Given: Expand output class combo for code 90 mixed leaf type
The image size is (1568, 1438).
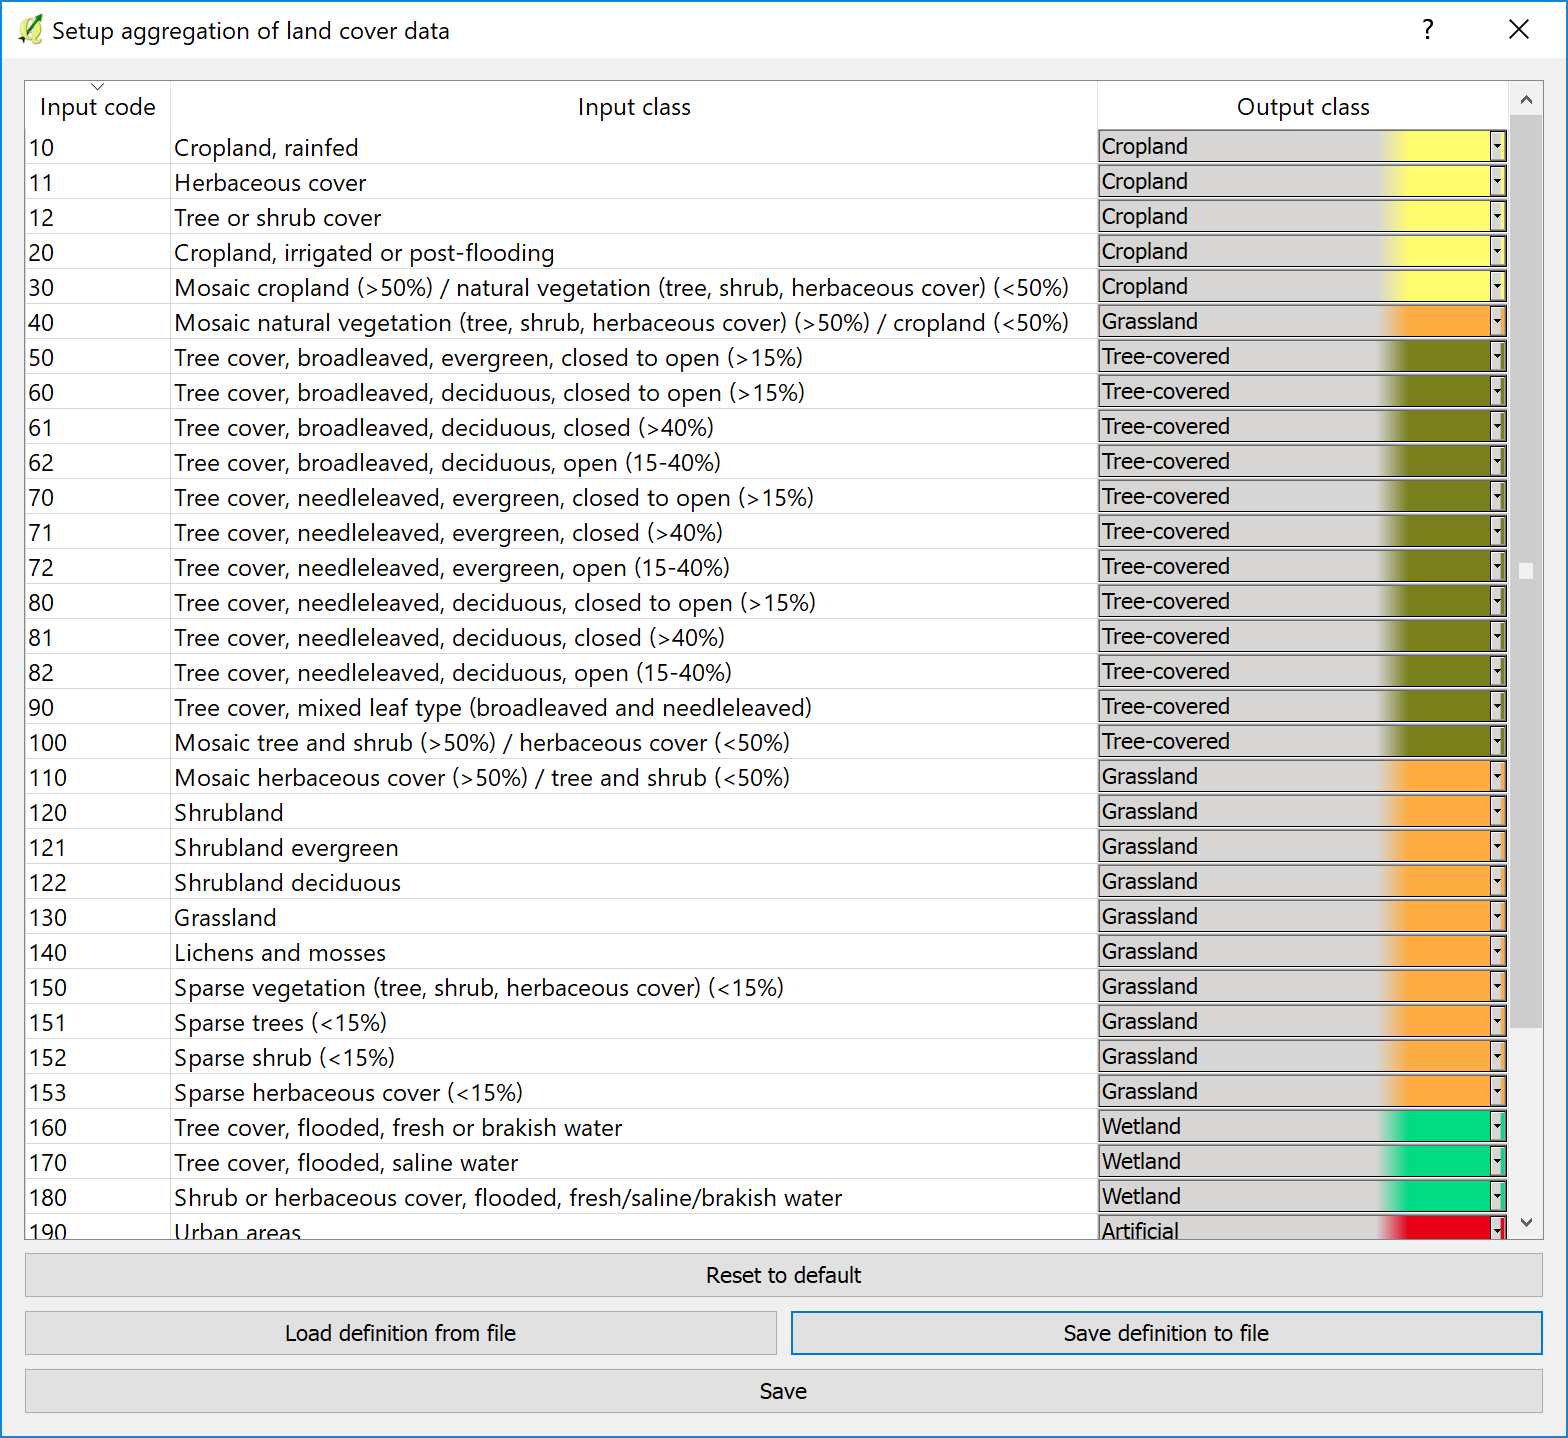Looking at the screenshot, I should click(1302, 706).
